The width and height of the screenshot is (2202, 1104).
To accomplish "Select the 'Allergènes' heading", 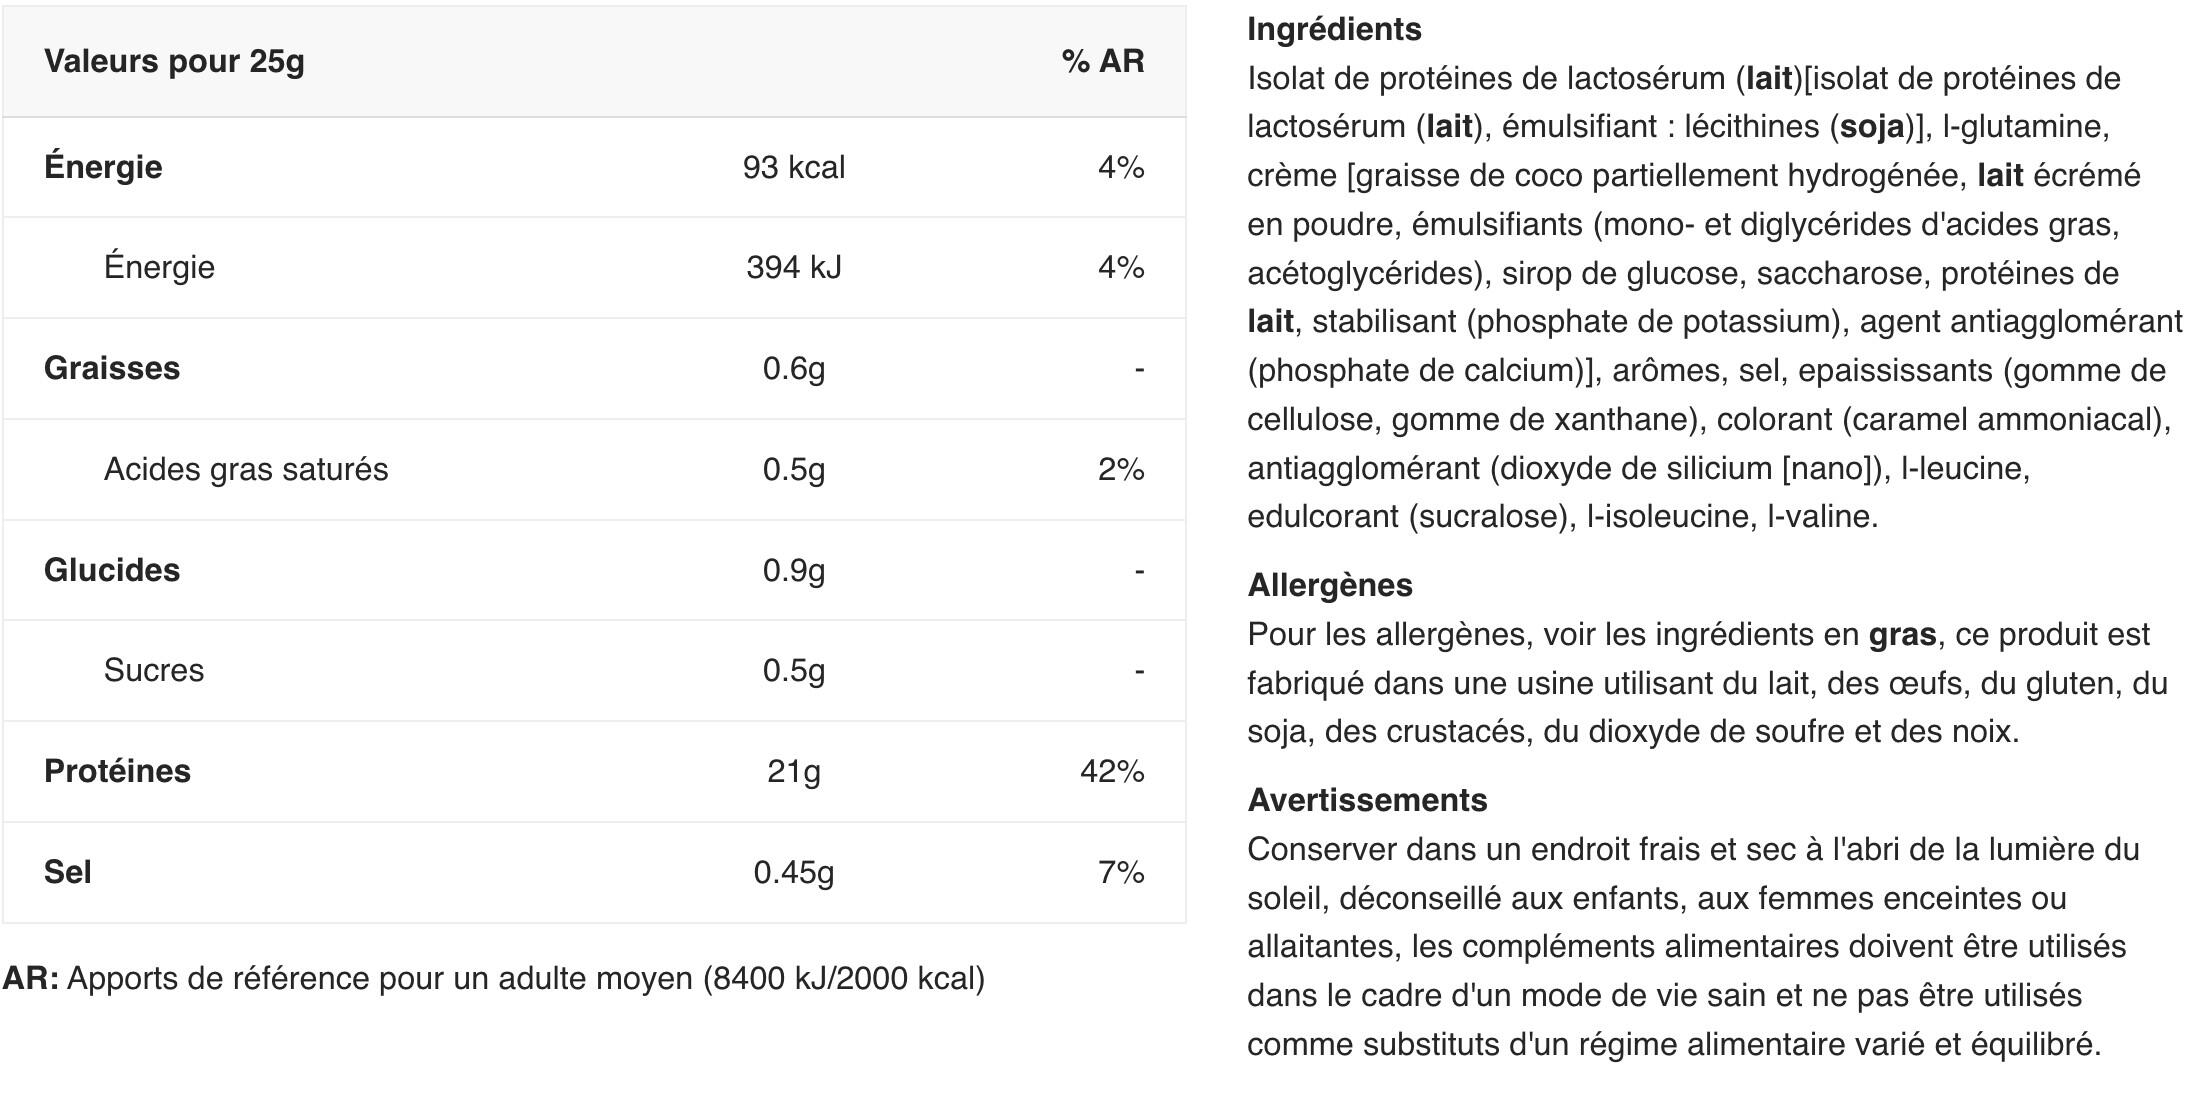I will pos(1330,585).
